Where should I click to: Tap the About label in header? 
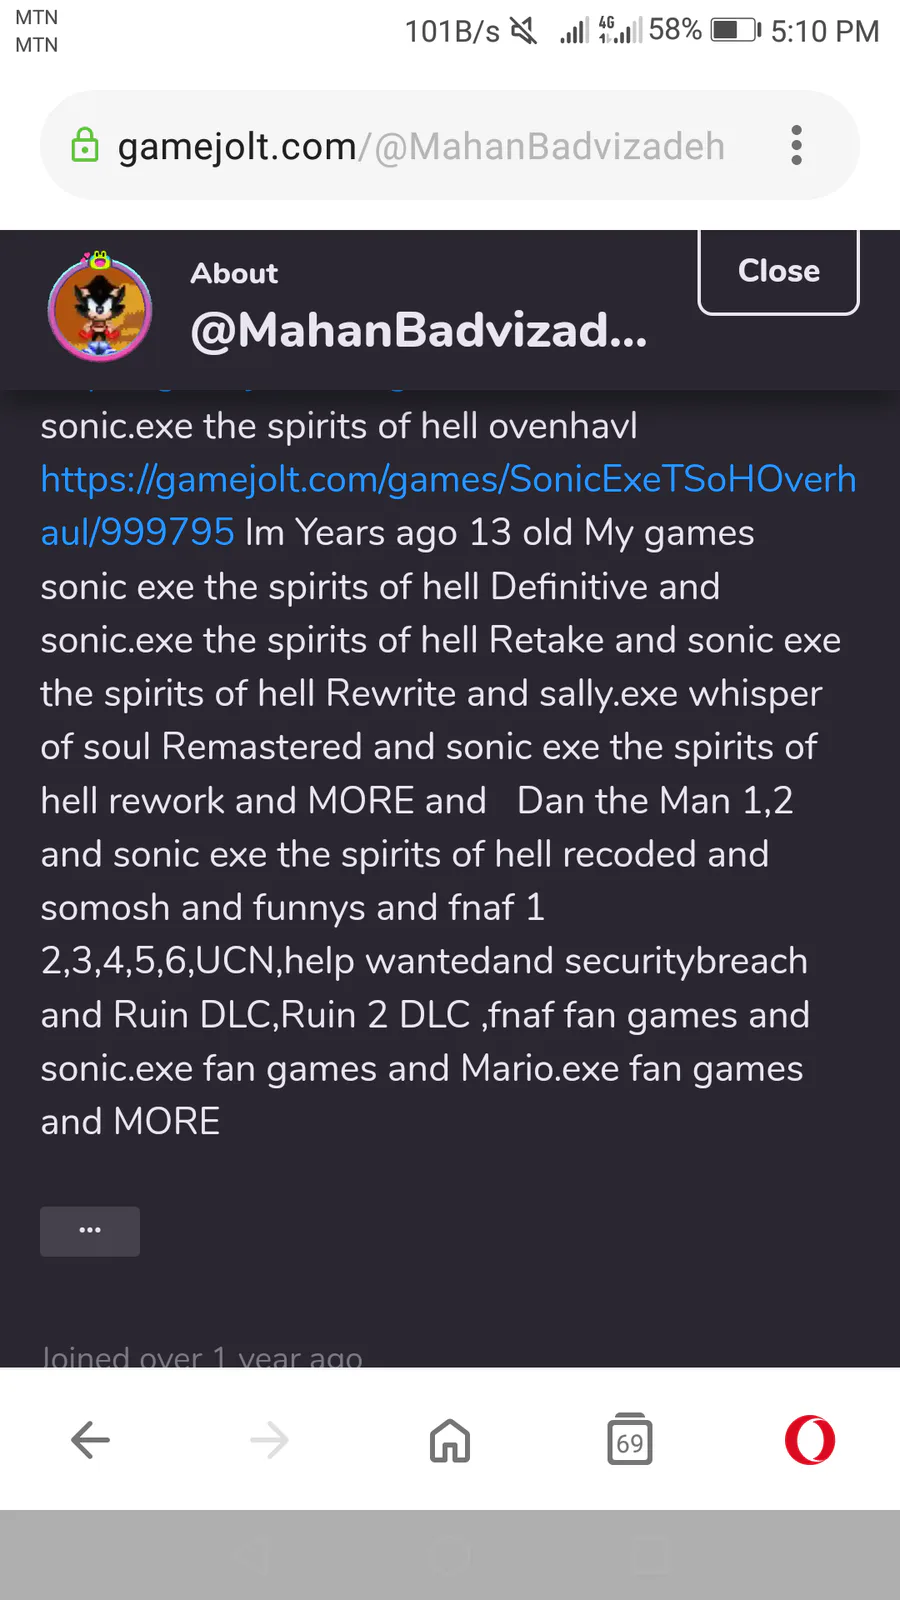click(234, 273)
